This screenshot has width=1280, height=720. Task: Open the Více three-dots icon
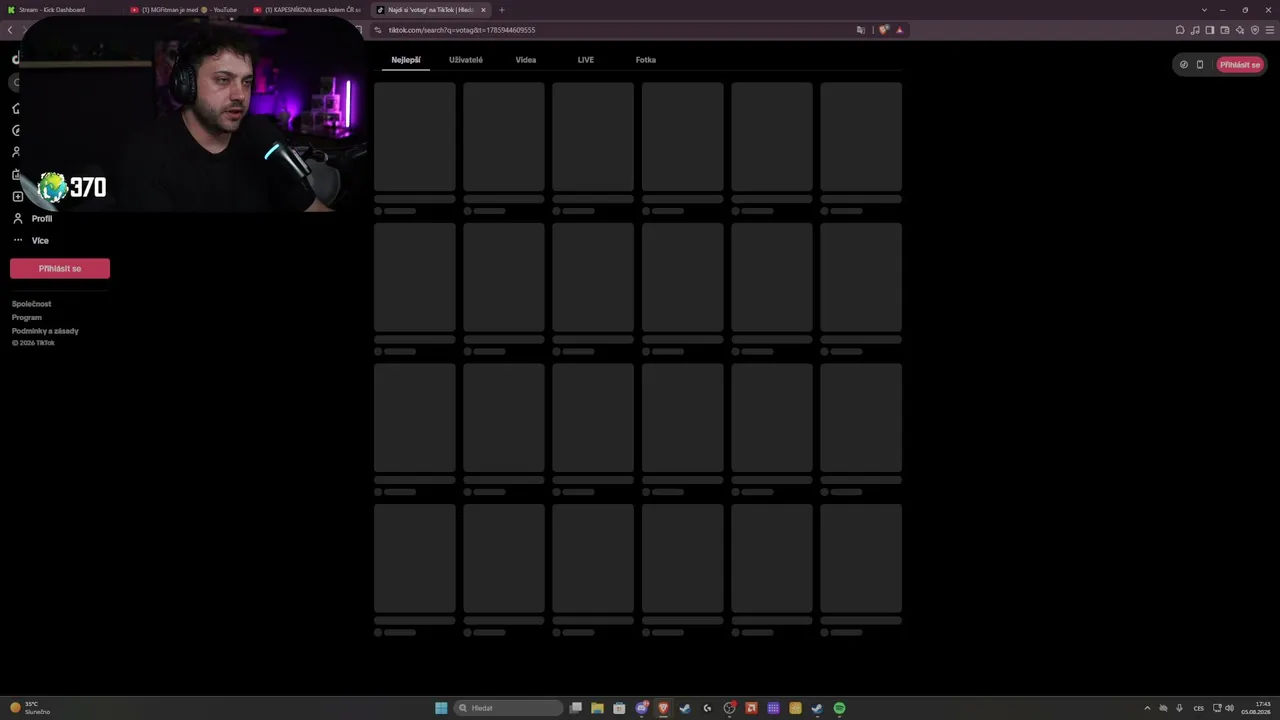click(x=17, y=240)
